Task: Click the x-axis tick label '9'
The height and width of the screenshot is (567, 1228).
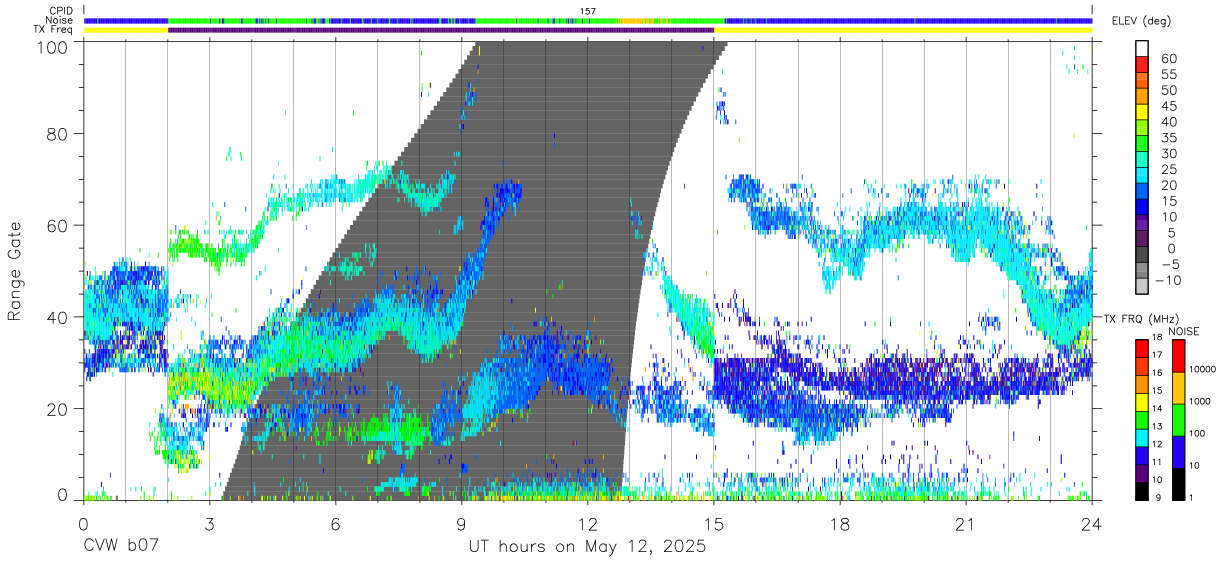Action: pyautogui.click(x=462, y=524)
